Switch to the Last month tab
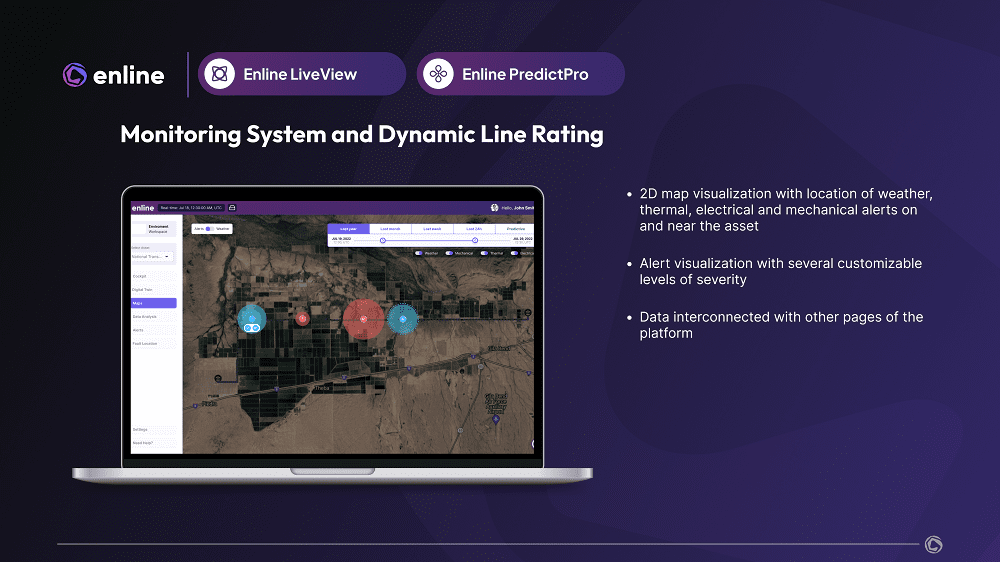Image resolution: width=1000 pixels, height=562 pixels. tap(390, 228)
